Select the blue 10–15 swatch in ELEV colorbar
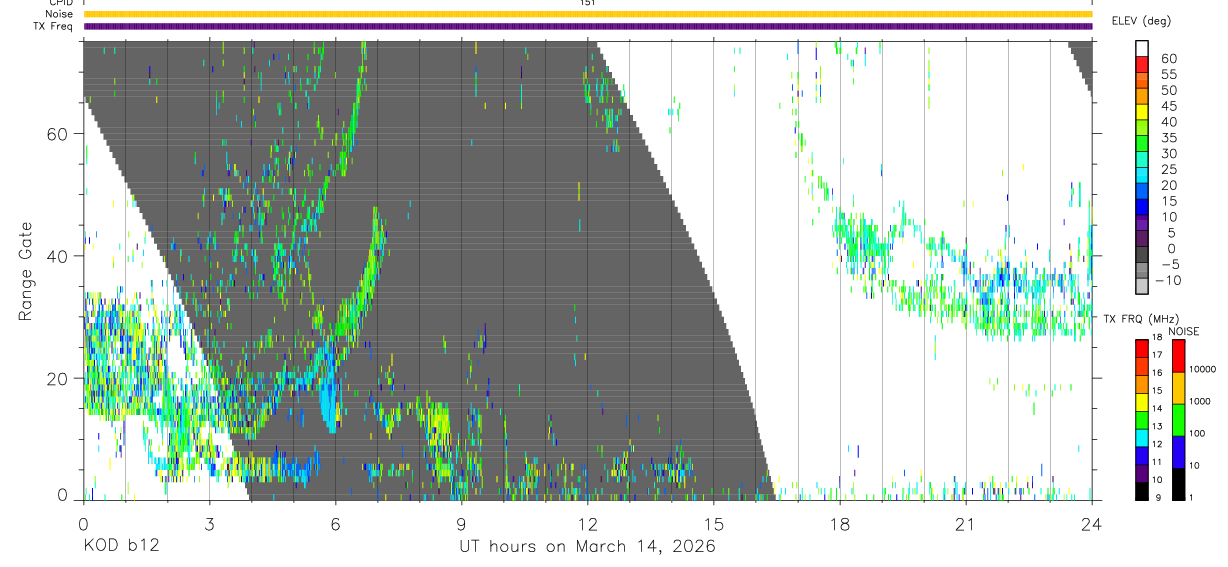The image size is (1228, 567). click(x=1141, y=208)
